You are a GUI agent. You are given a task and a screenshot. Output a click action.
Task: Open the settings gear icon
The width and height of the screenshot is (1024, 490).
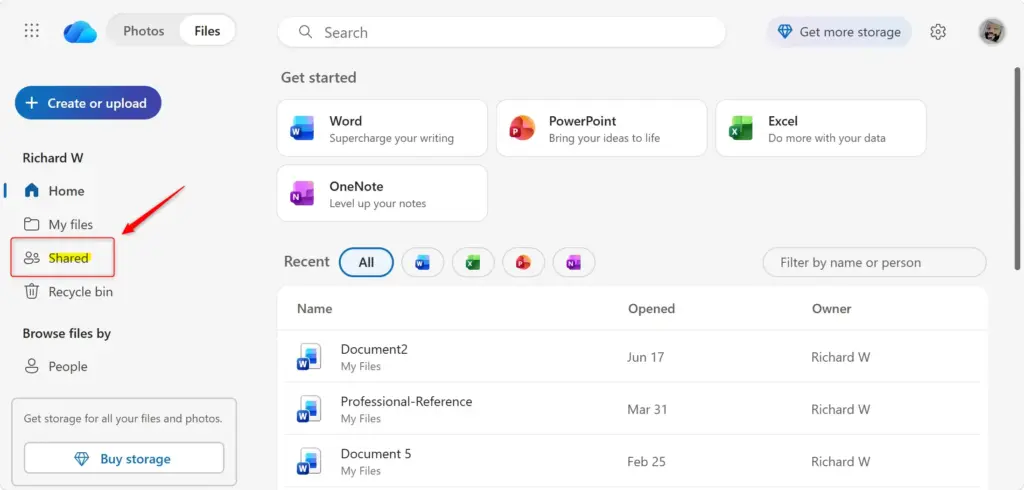coord(938,31)
